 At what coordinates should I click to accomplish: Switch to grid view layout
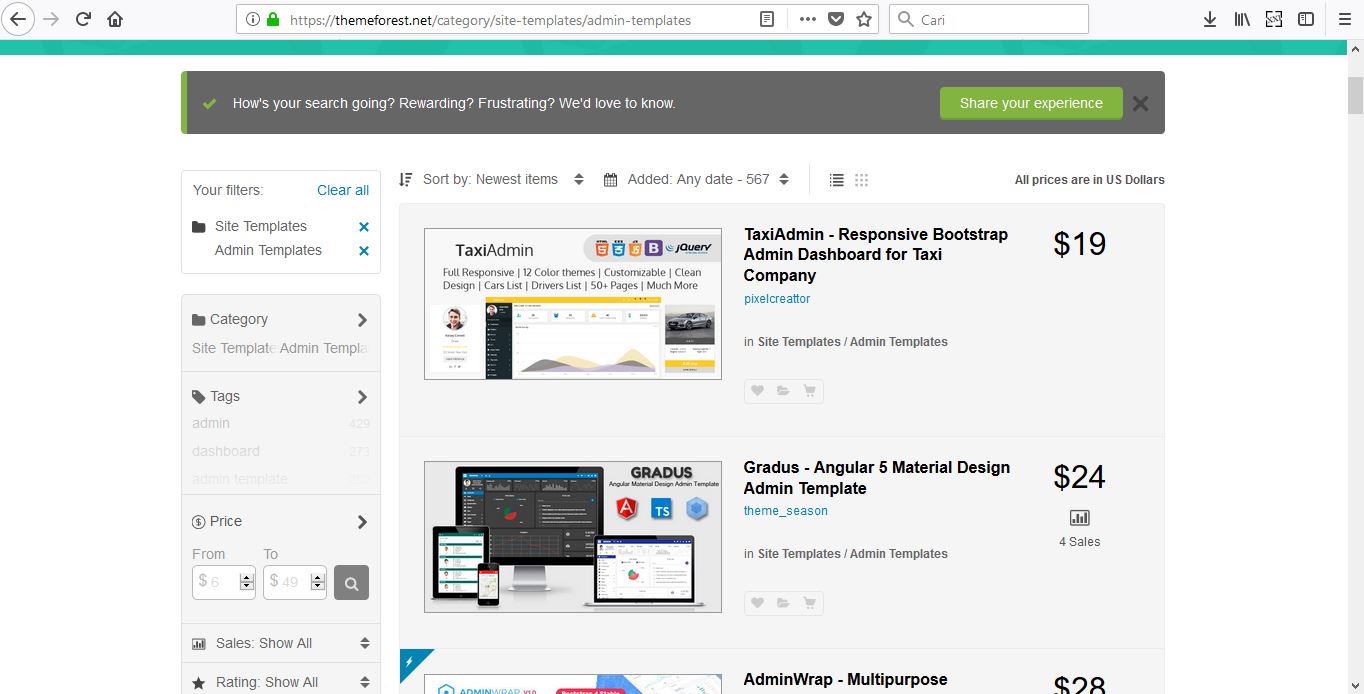coord(862,180)
